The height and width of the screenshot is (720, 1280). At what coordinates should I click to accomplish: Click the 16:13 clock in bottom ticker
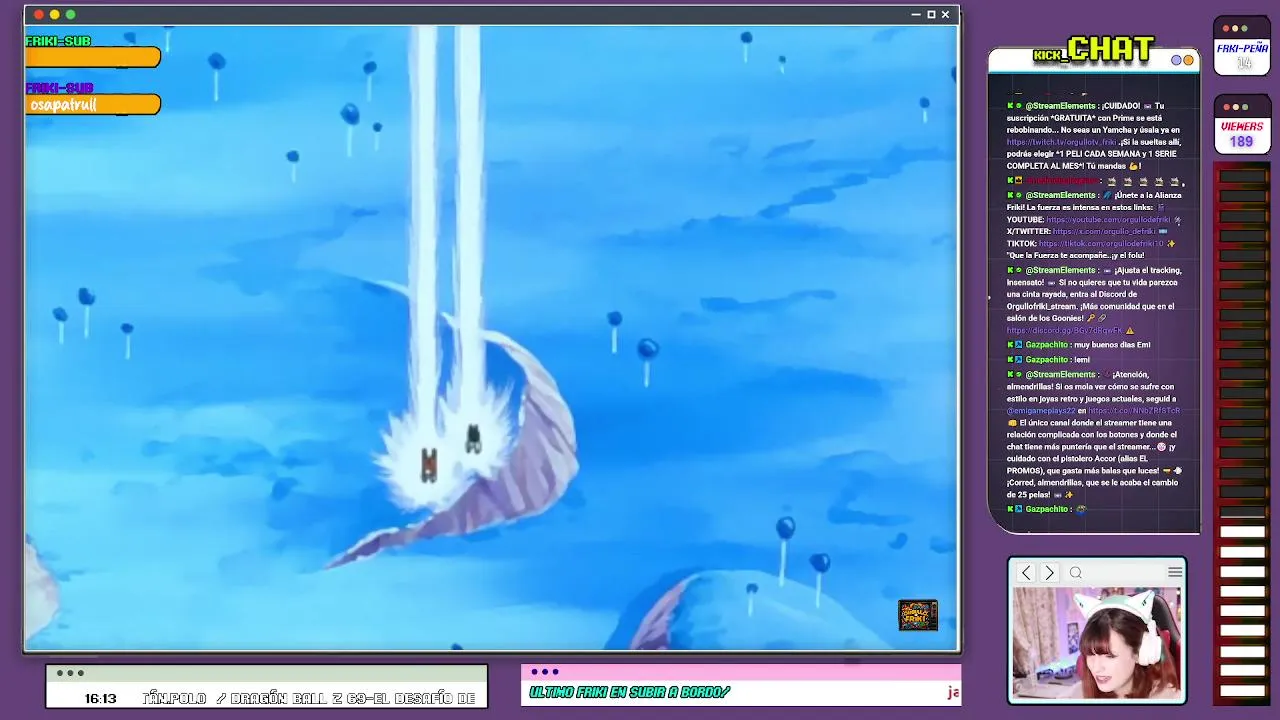(x=100, y=698)
